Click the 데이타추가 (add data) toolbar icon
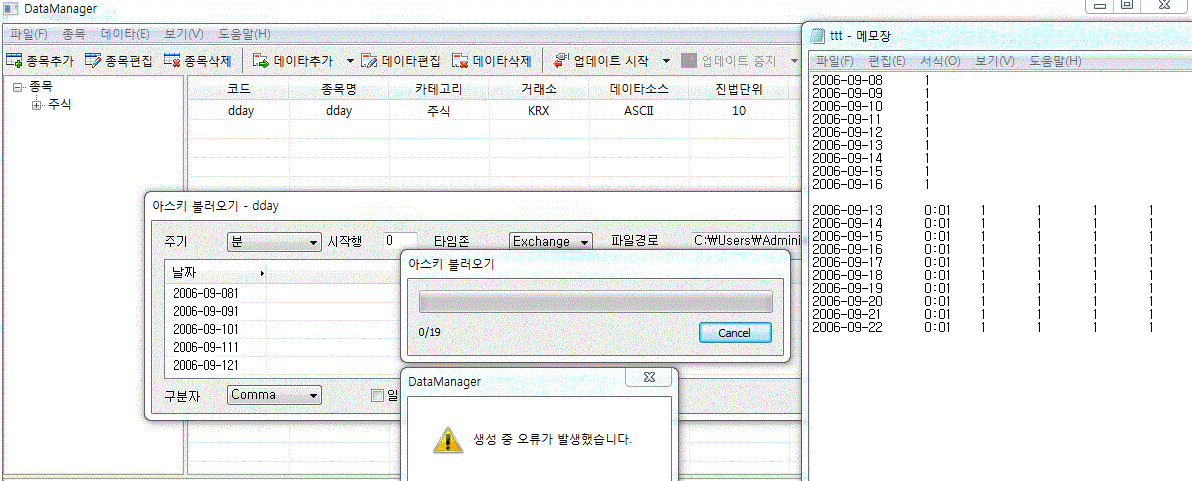 coord(261,61)
